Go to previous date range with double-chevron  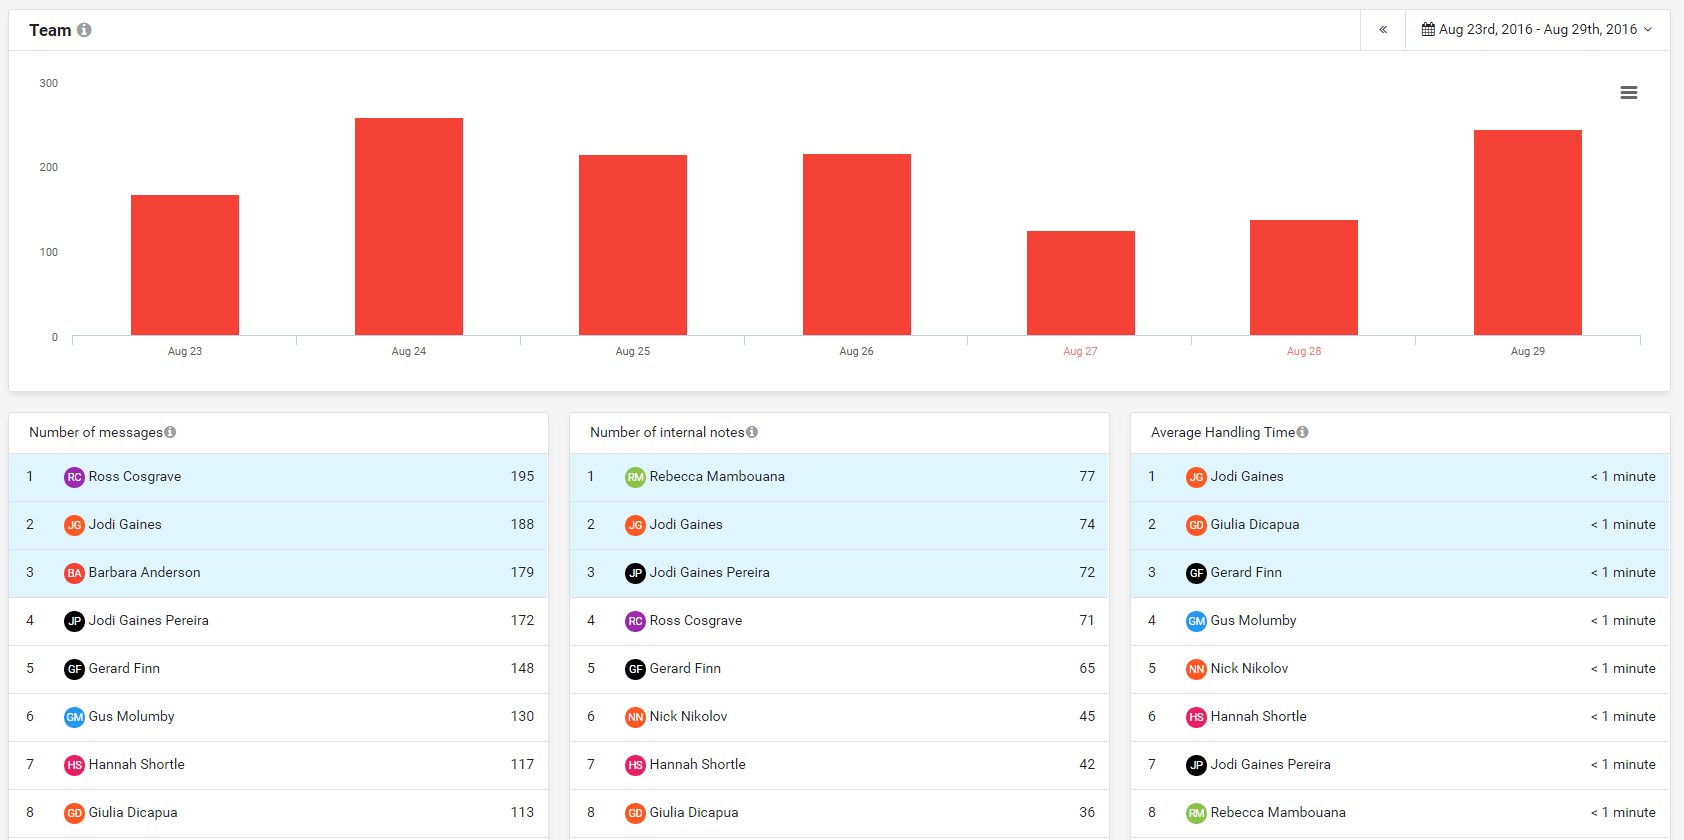(1383, 30)
